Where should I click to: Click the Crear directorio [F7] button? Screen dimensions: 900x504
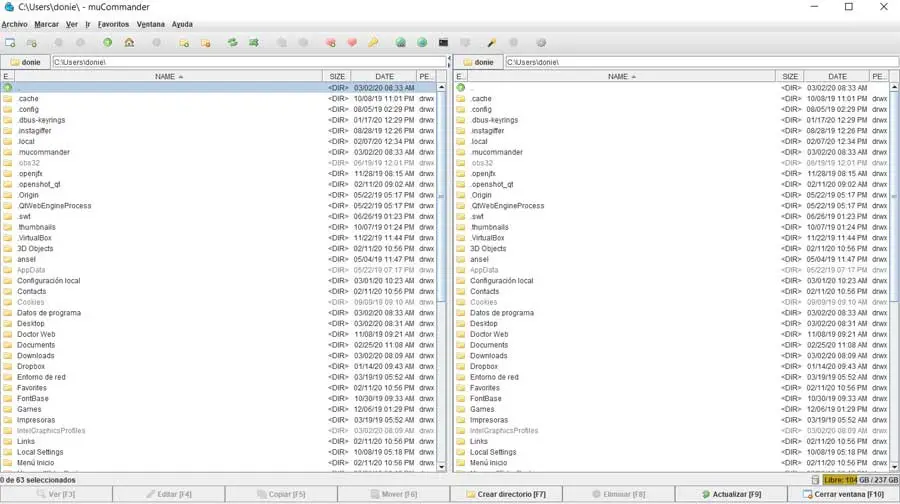[x=506, y=494]
